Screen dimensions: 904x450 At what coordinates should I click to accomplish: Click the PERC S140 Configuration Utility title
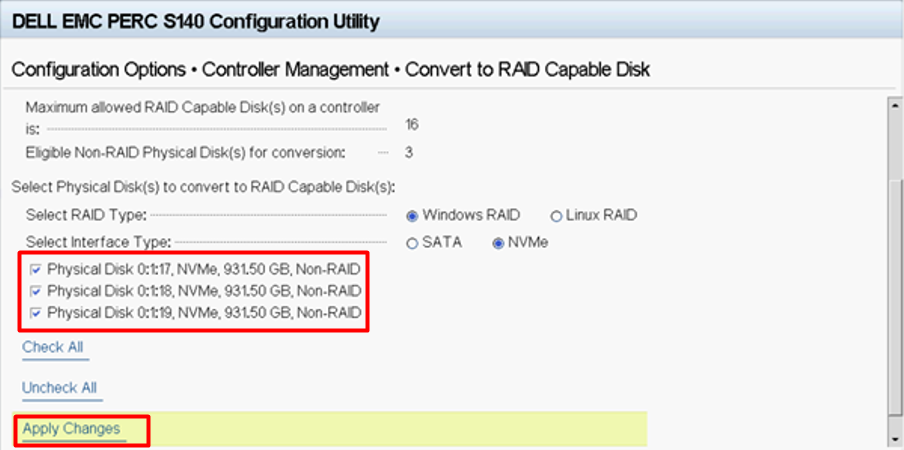coord(195,21)
